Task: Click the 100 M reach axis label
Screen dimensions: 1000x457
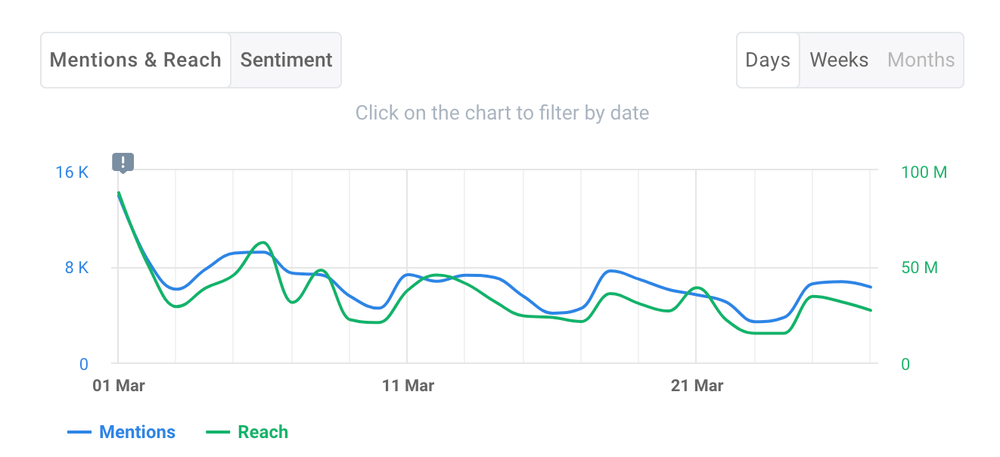Action: click(924, 172)
